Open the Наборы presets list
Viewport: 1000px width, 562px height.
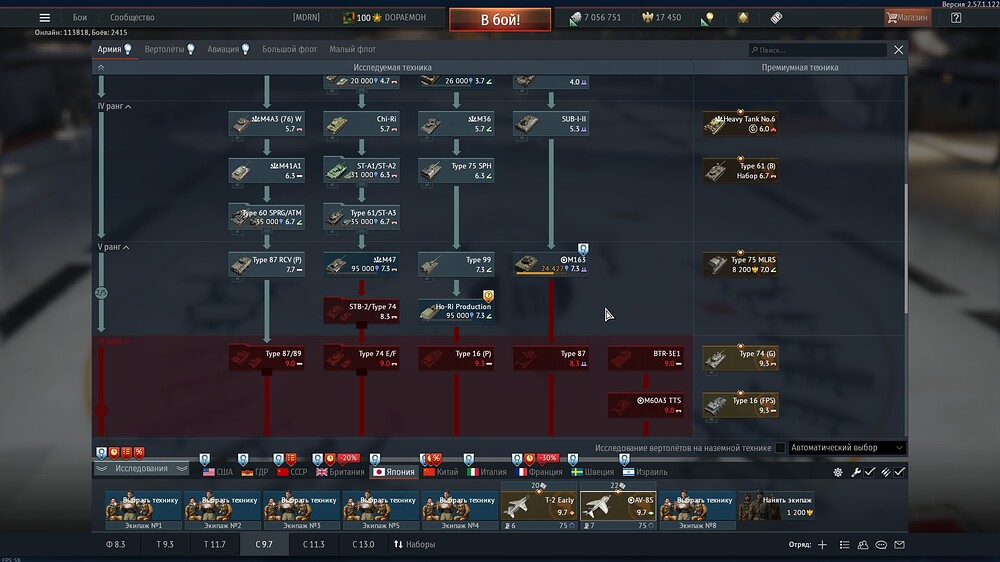(415, 545)
